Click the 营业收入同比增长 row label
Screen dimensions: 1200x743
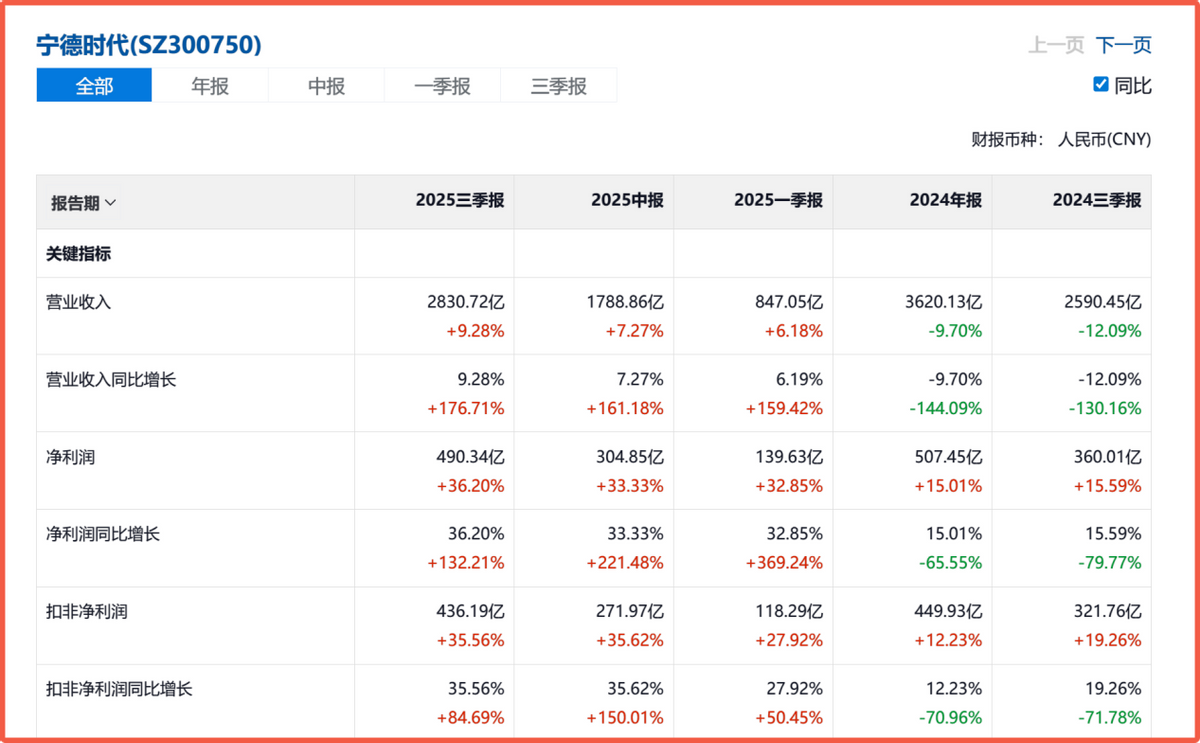[x=111, y=380]
